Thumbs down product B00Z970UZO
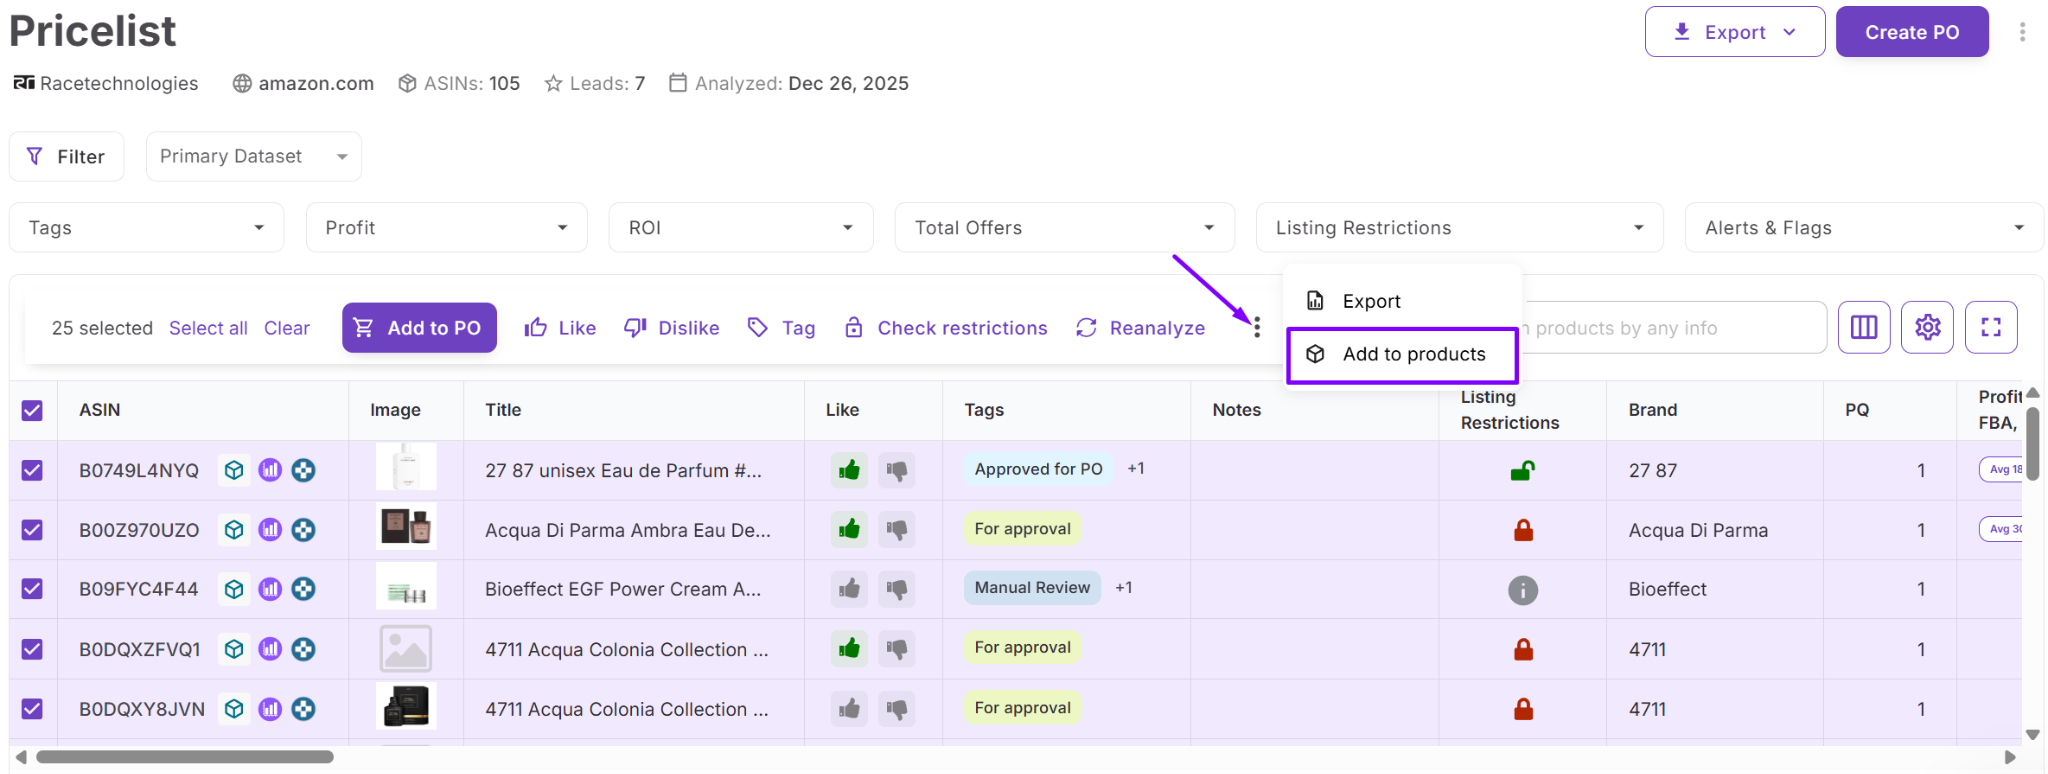 (x=897, y=529)
